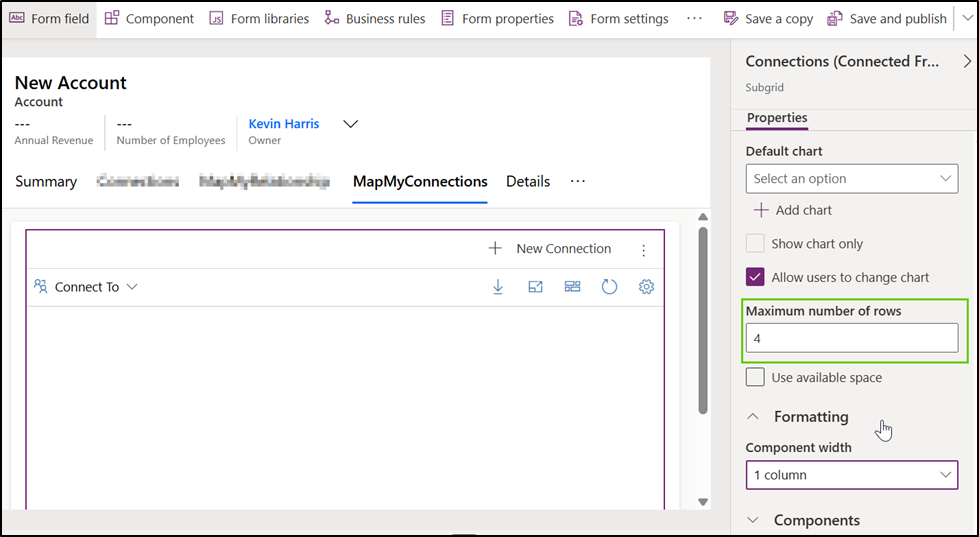
Task: Switch to the Summary tab
Action: (46, 182)
